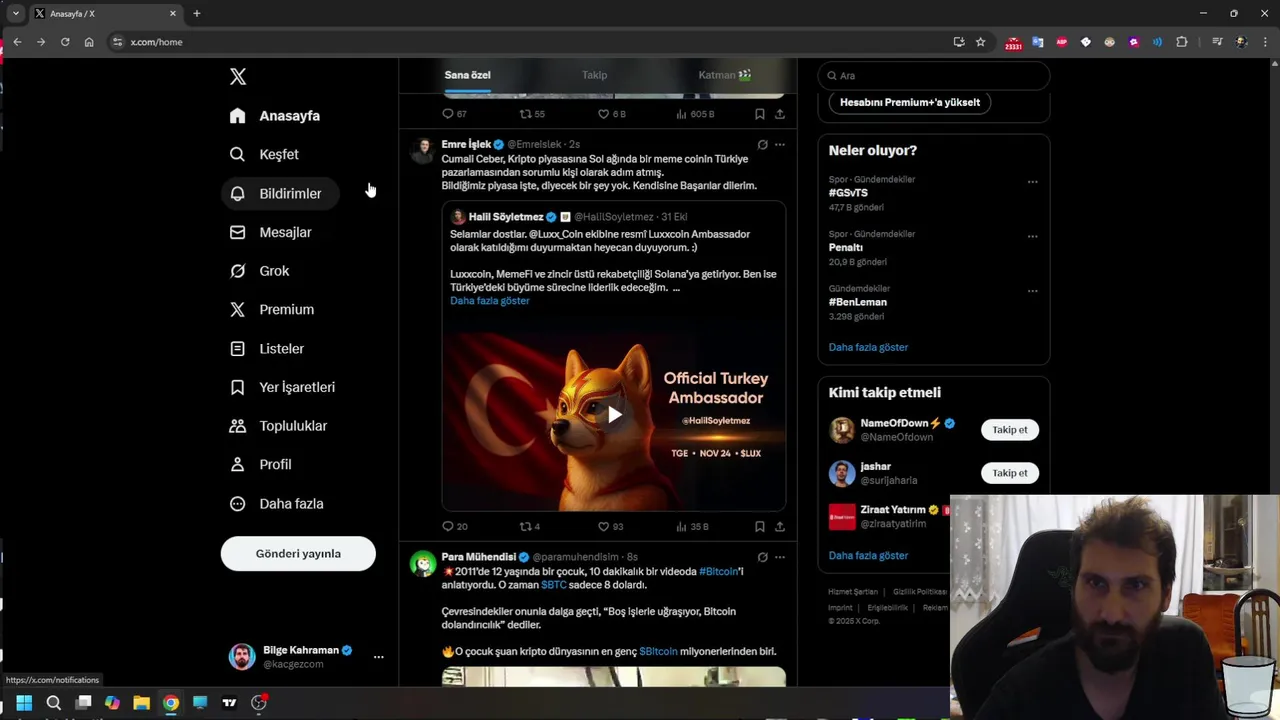This screenshot has height=720, width=1280.
Task: Open #Bitcoin hashtag link in post
Action: [718, 571]
